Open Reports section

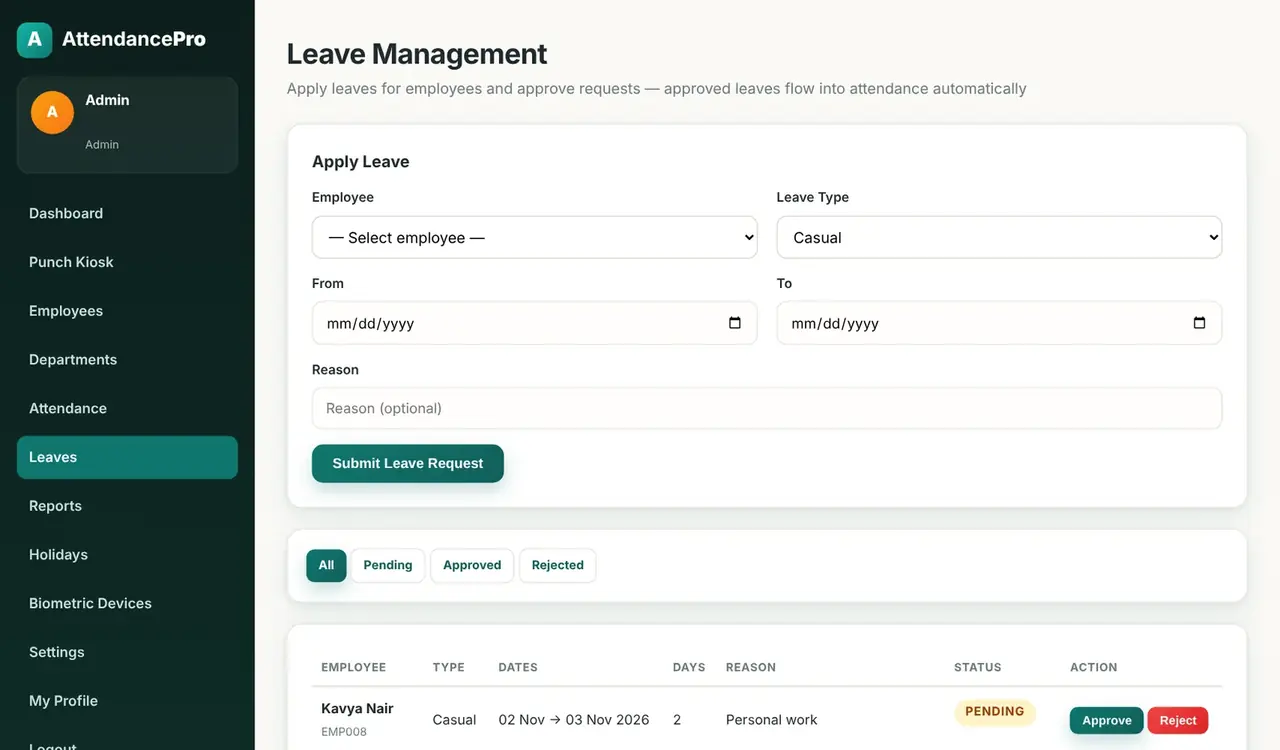127,506
